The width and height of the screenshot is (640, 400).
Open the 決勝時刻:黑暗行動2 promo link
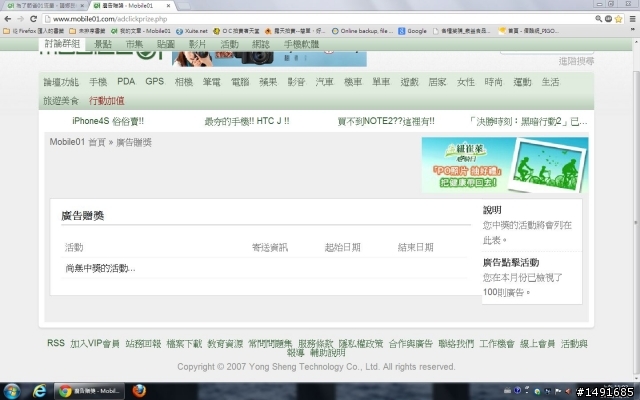528,121
